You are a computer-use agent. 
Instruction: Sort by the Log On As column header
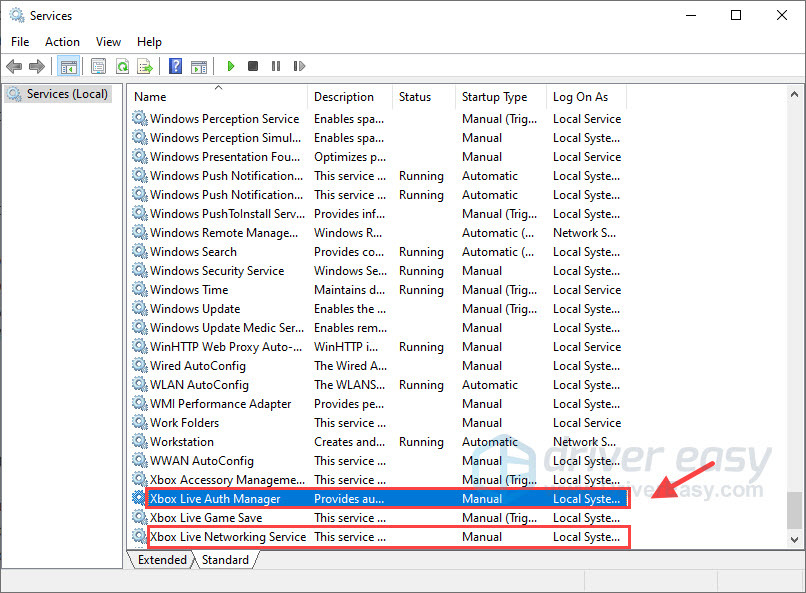click(x=586, y=97)
